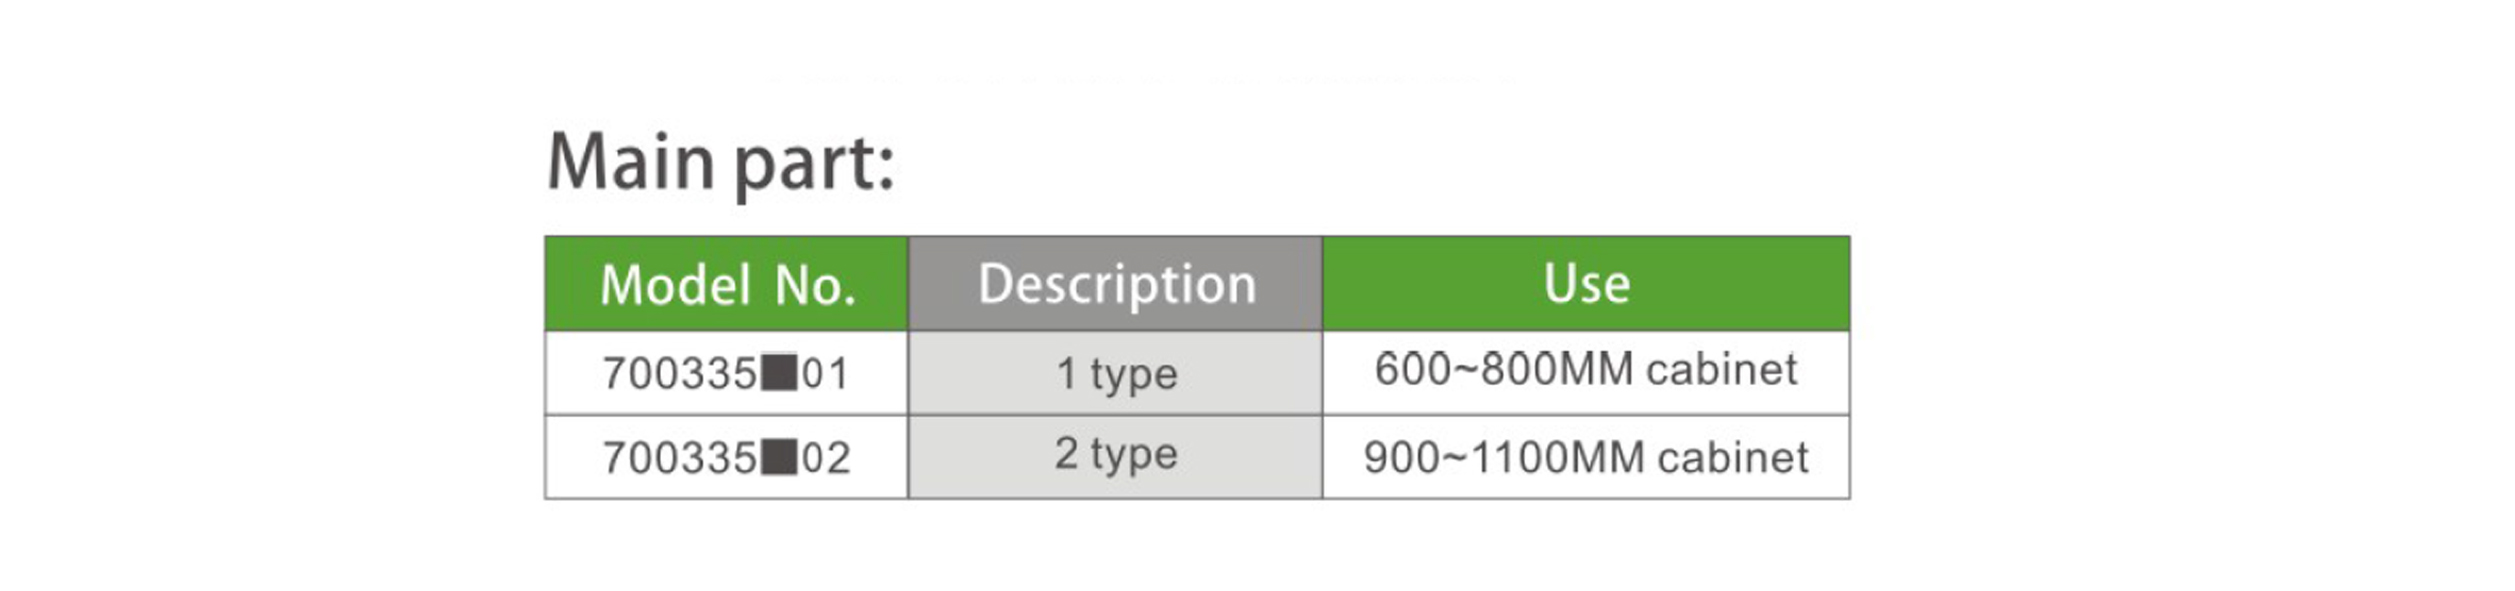The image size is (2515, 591).
Task: Click the digit "1" in "1 type"
Action: pyautogui.click(x=1066, y=374)
